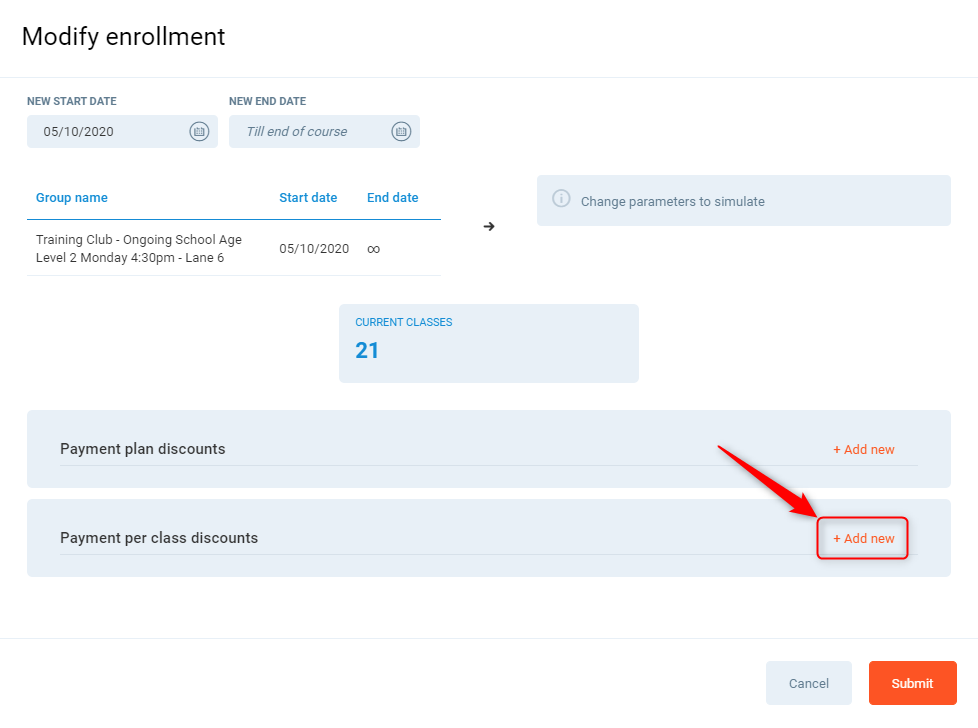Click the 'Change parameters to simulate' text
Screen dimensions: 978x728
672,201
